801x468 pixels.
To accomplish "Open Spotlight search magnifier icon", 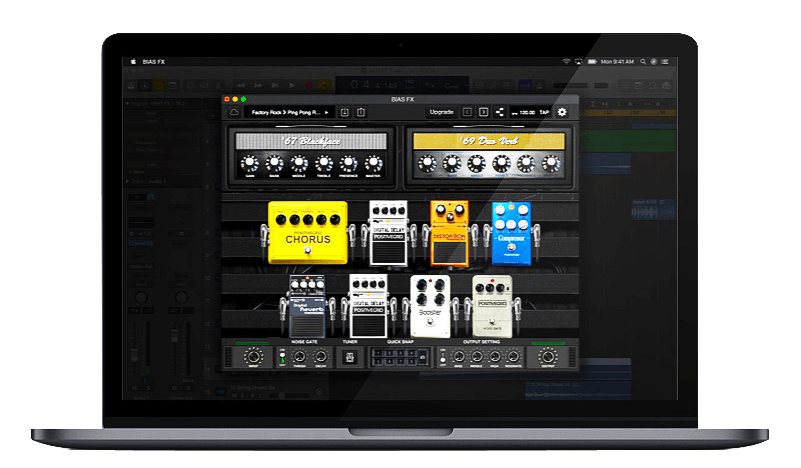I will point(643,62).
